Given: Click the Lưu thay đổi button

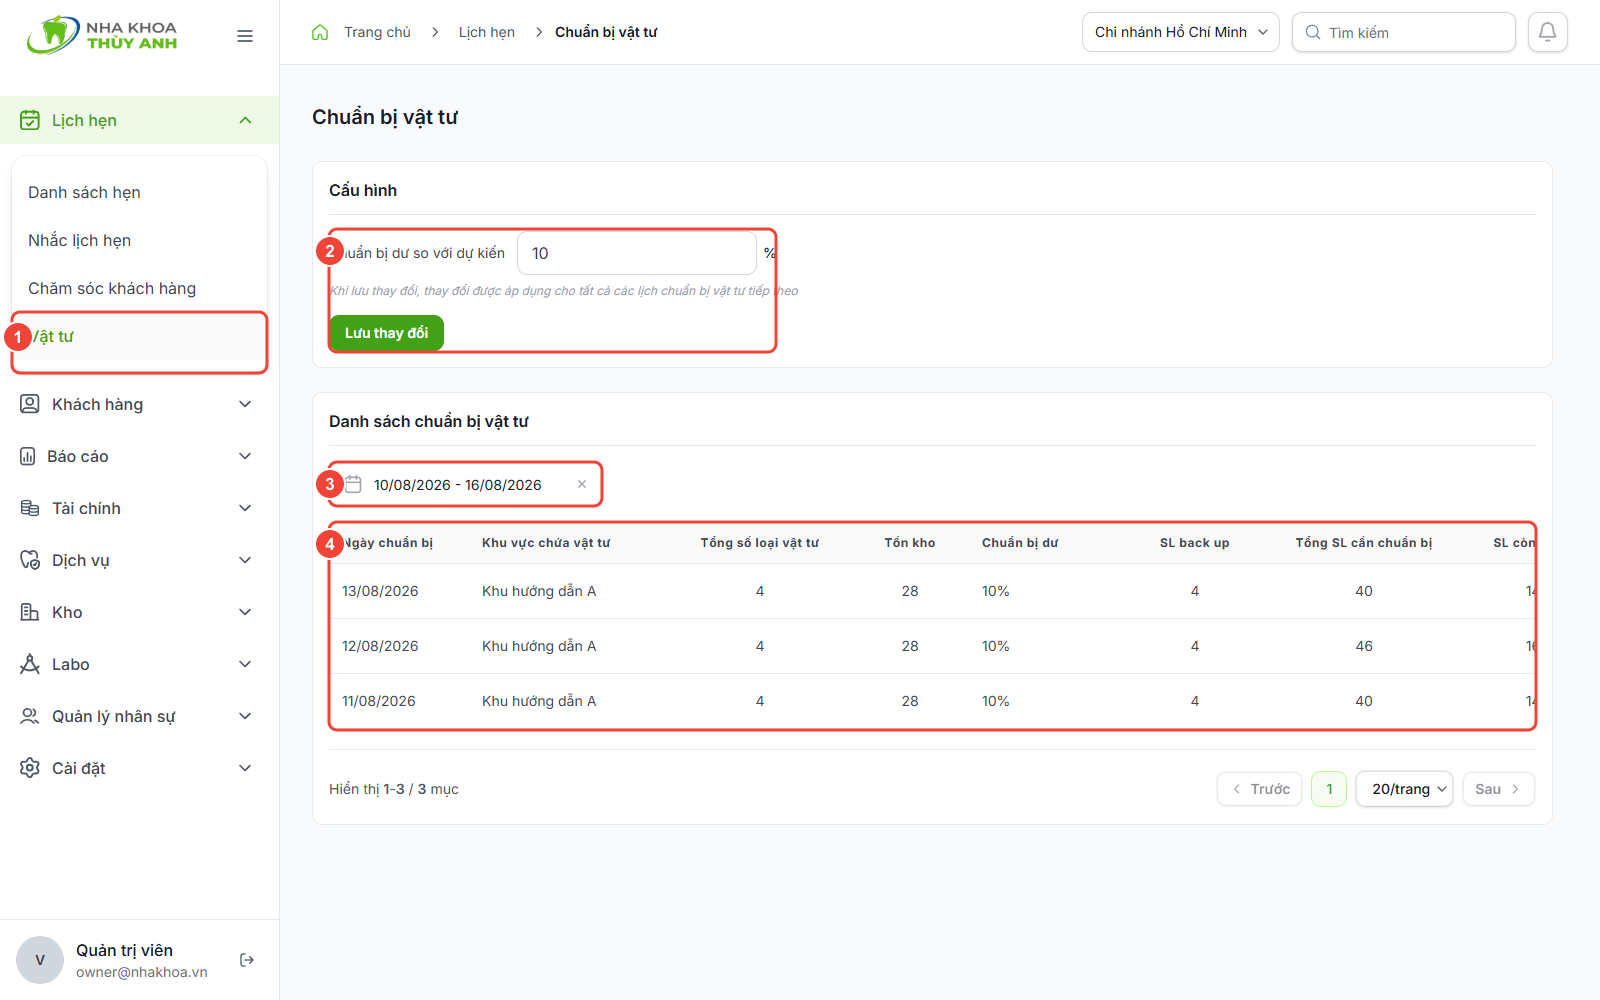Looking at the screenshot, I should pos(387,333).
